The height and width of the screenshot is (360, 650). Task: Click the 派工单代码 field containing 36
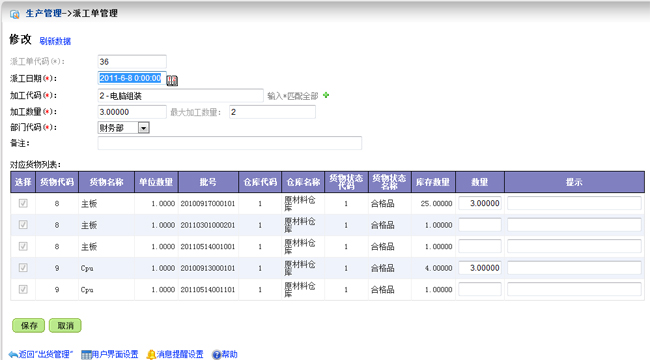(x=132, y=62)
